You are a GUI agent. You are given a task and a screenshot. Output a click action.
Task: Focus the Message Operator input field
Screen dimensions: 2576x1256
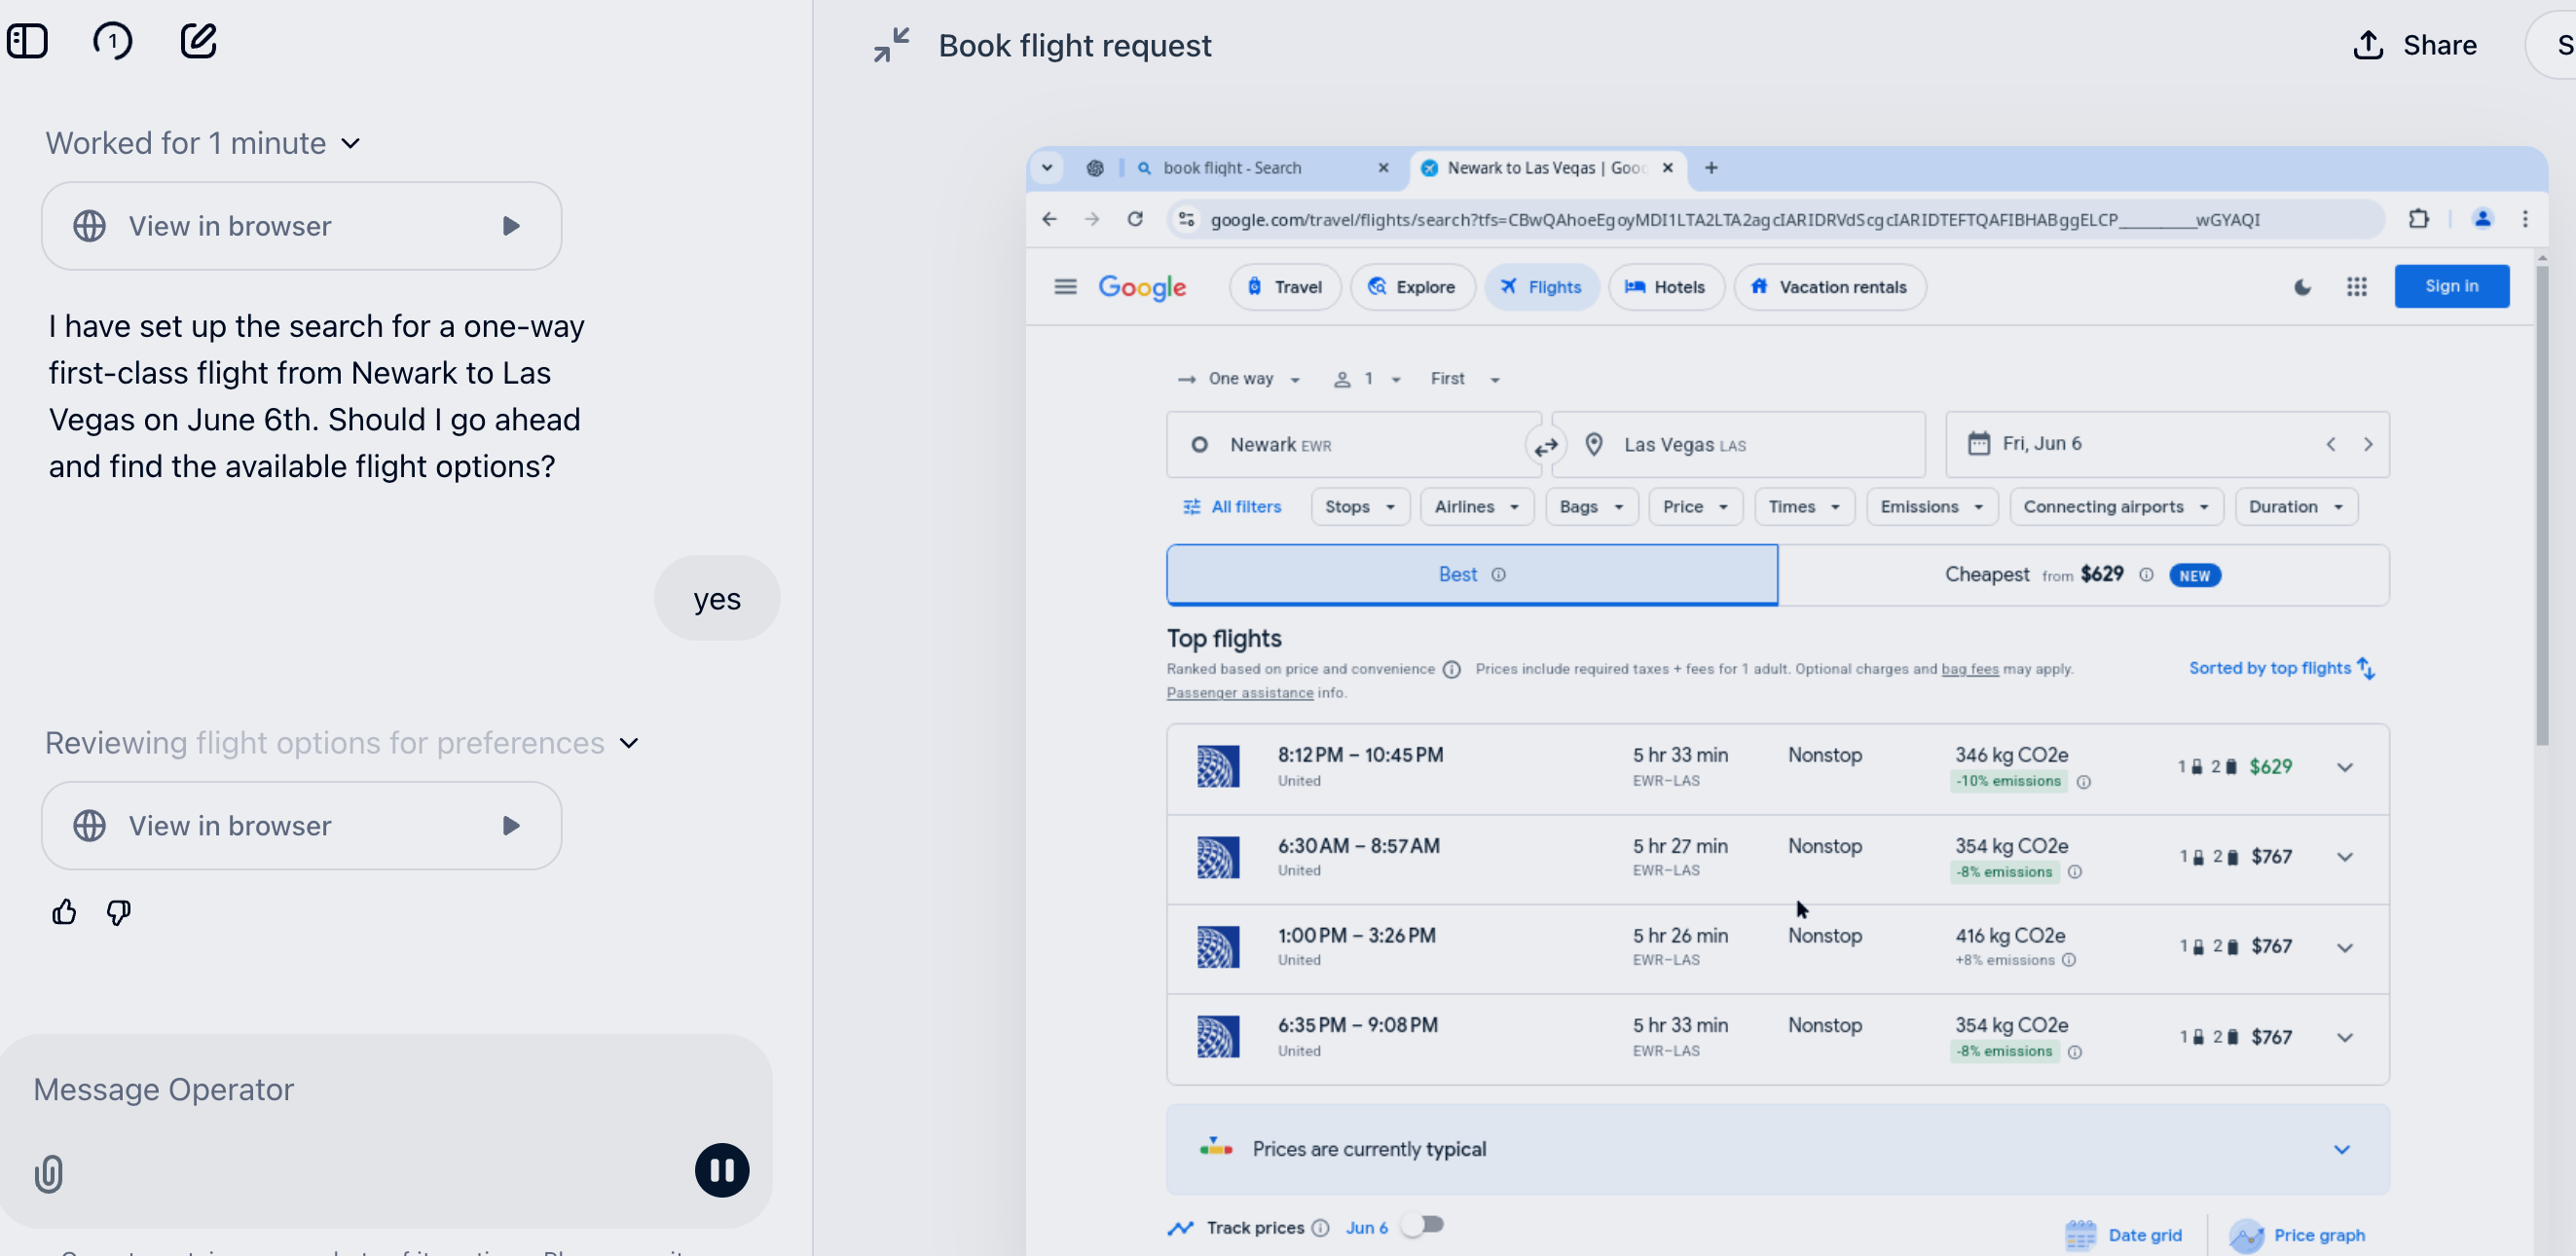385,1090
